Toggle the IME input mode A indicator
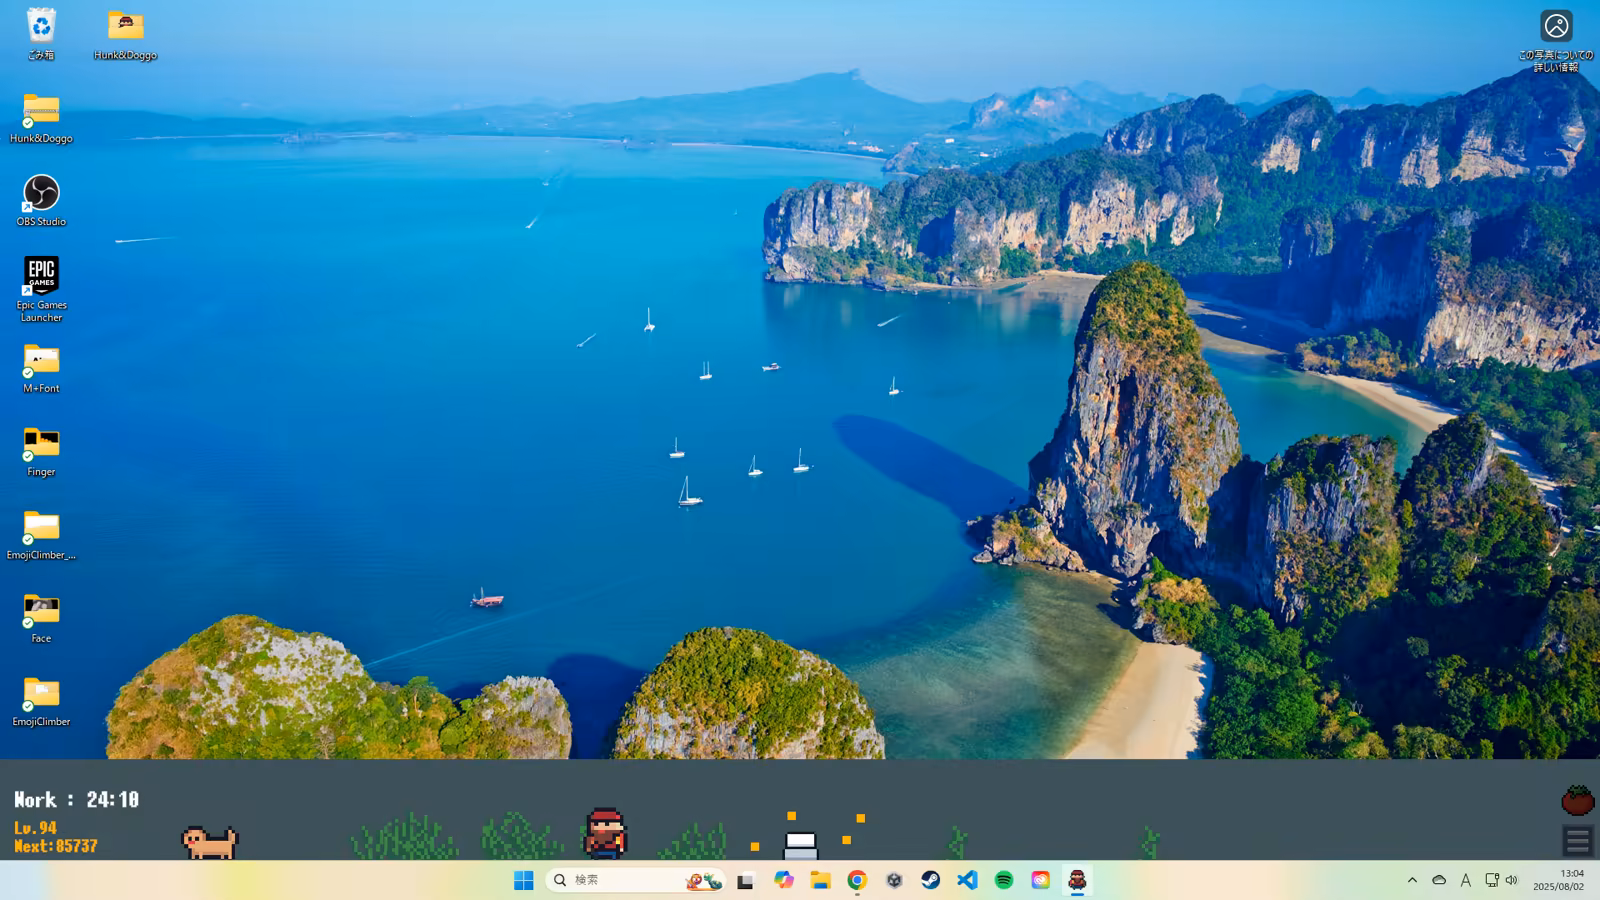The width and height of the screenshot is (1600, 900). click(x=1465, y=880)
